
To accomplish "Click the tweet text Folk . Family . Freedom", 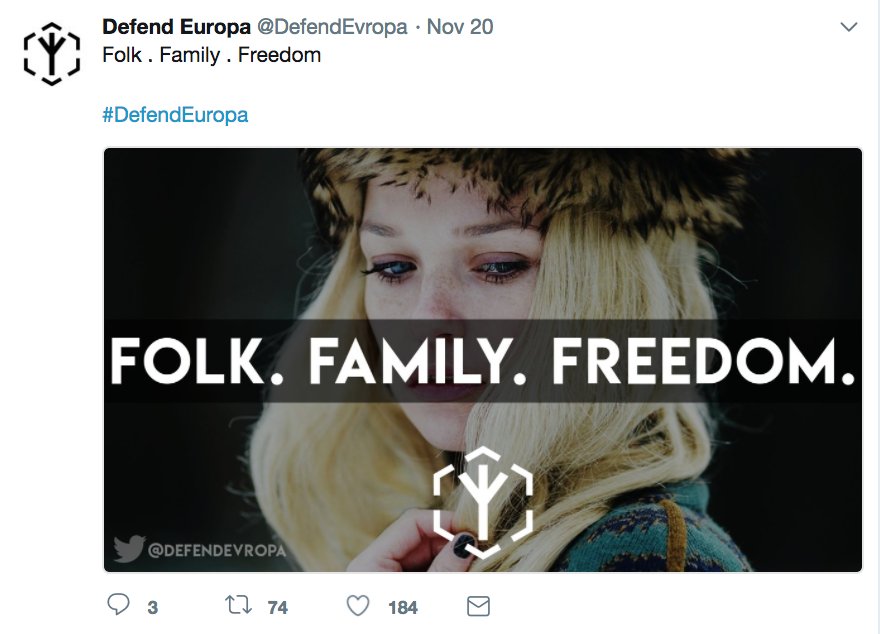I will 212,55.
